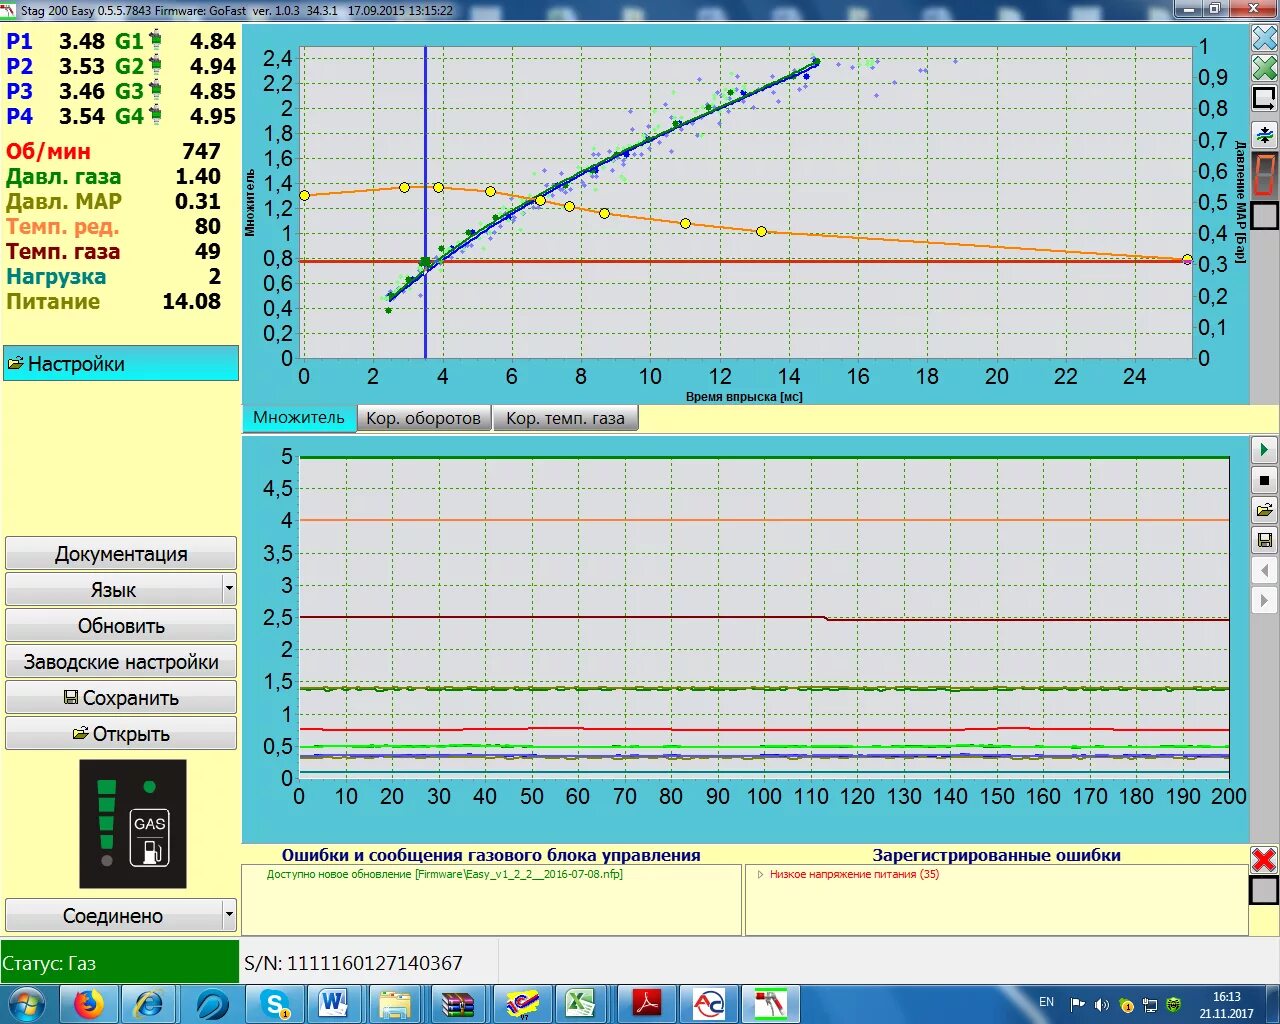
Task: Open WinRAR from the taskbar
Action: pyautogui.click(x=457, y=1004)
